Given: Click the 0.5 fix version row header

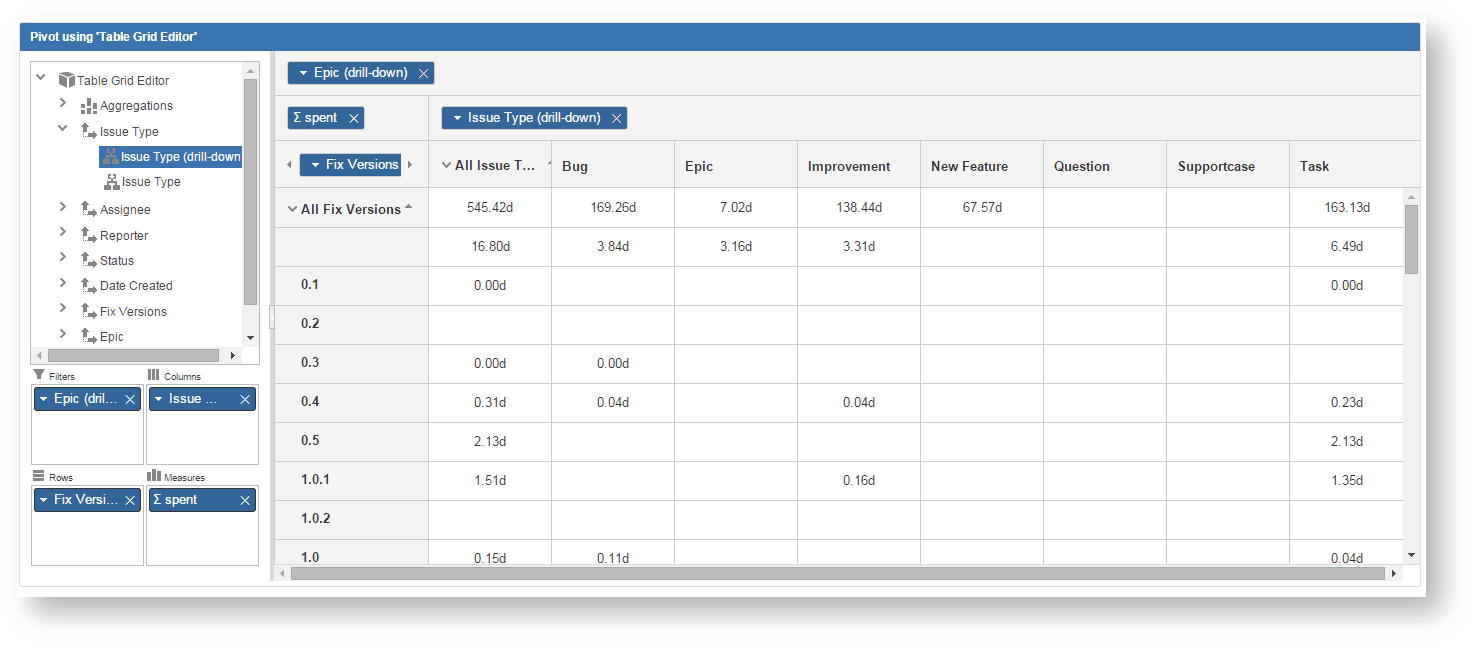Looking at the screenshot, I should 351,441.
